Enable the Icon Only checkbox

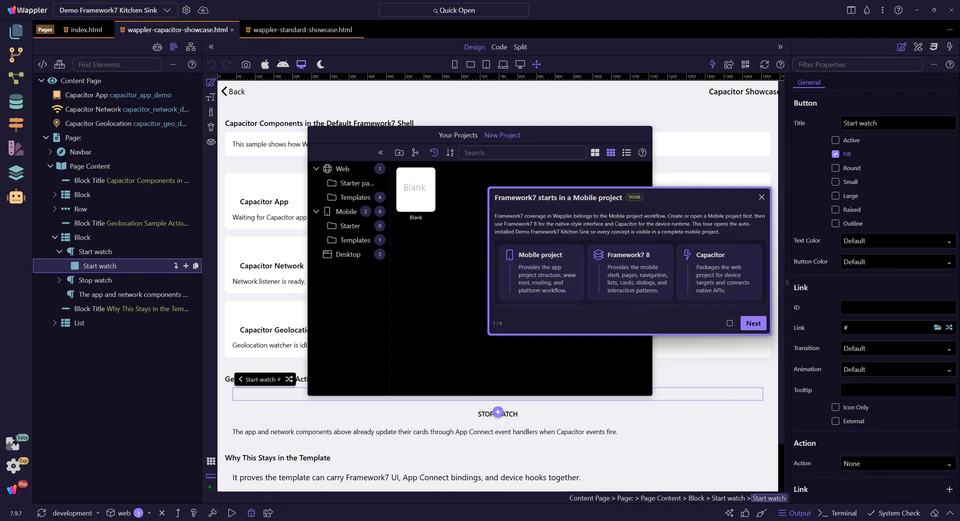(835, 407)
